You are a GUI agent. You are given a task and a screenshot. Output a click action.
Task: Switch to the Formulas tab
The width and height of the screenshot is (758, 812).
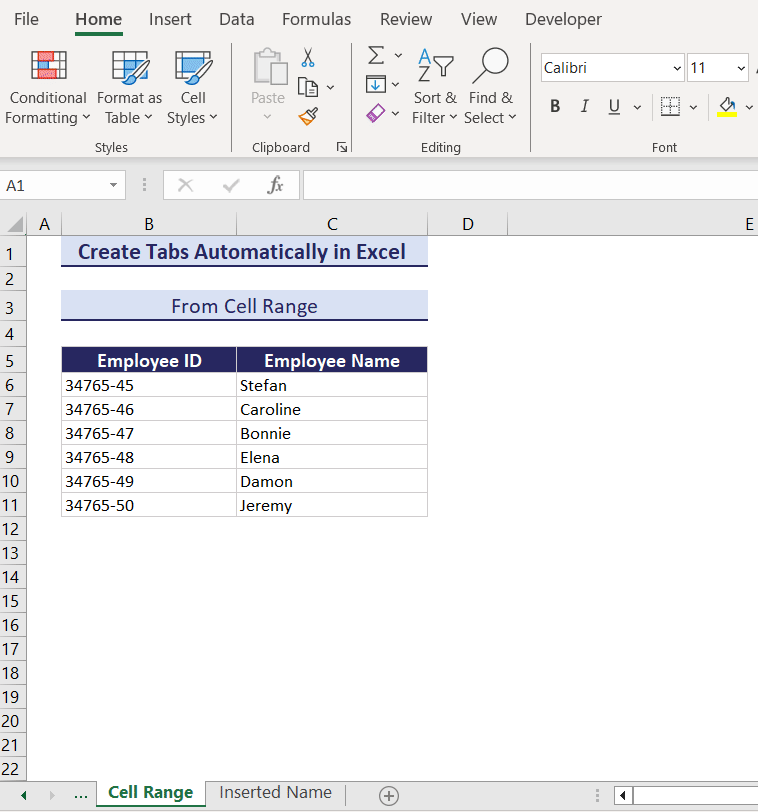point(316,19)
